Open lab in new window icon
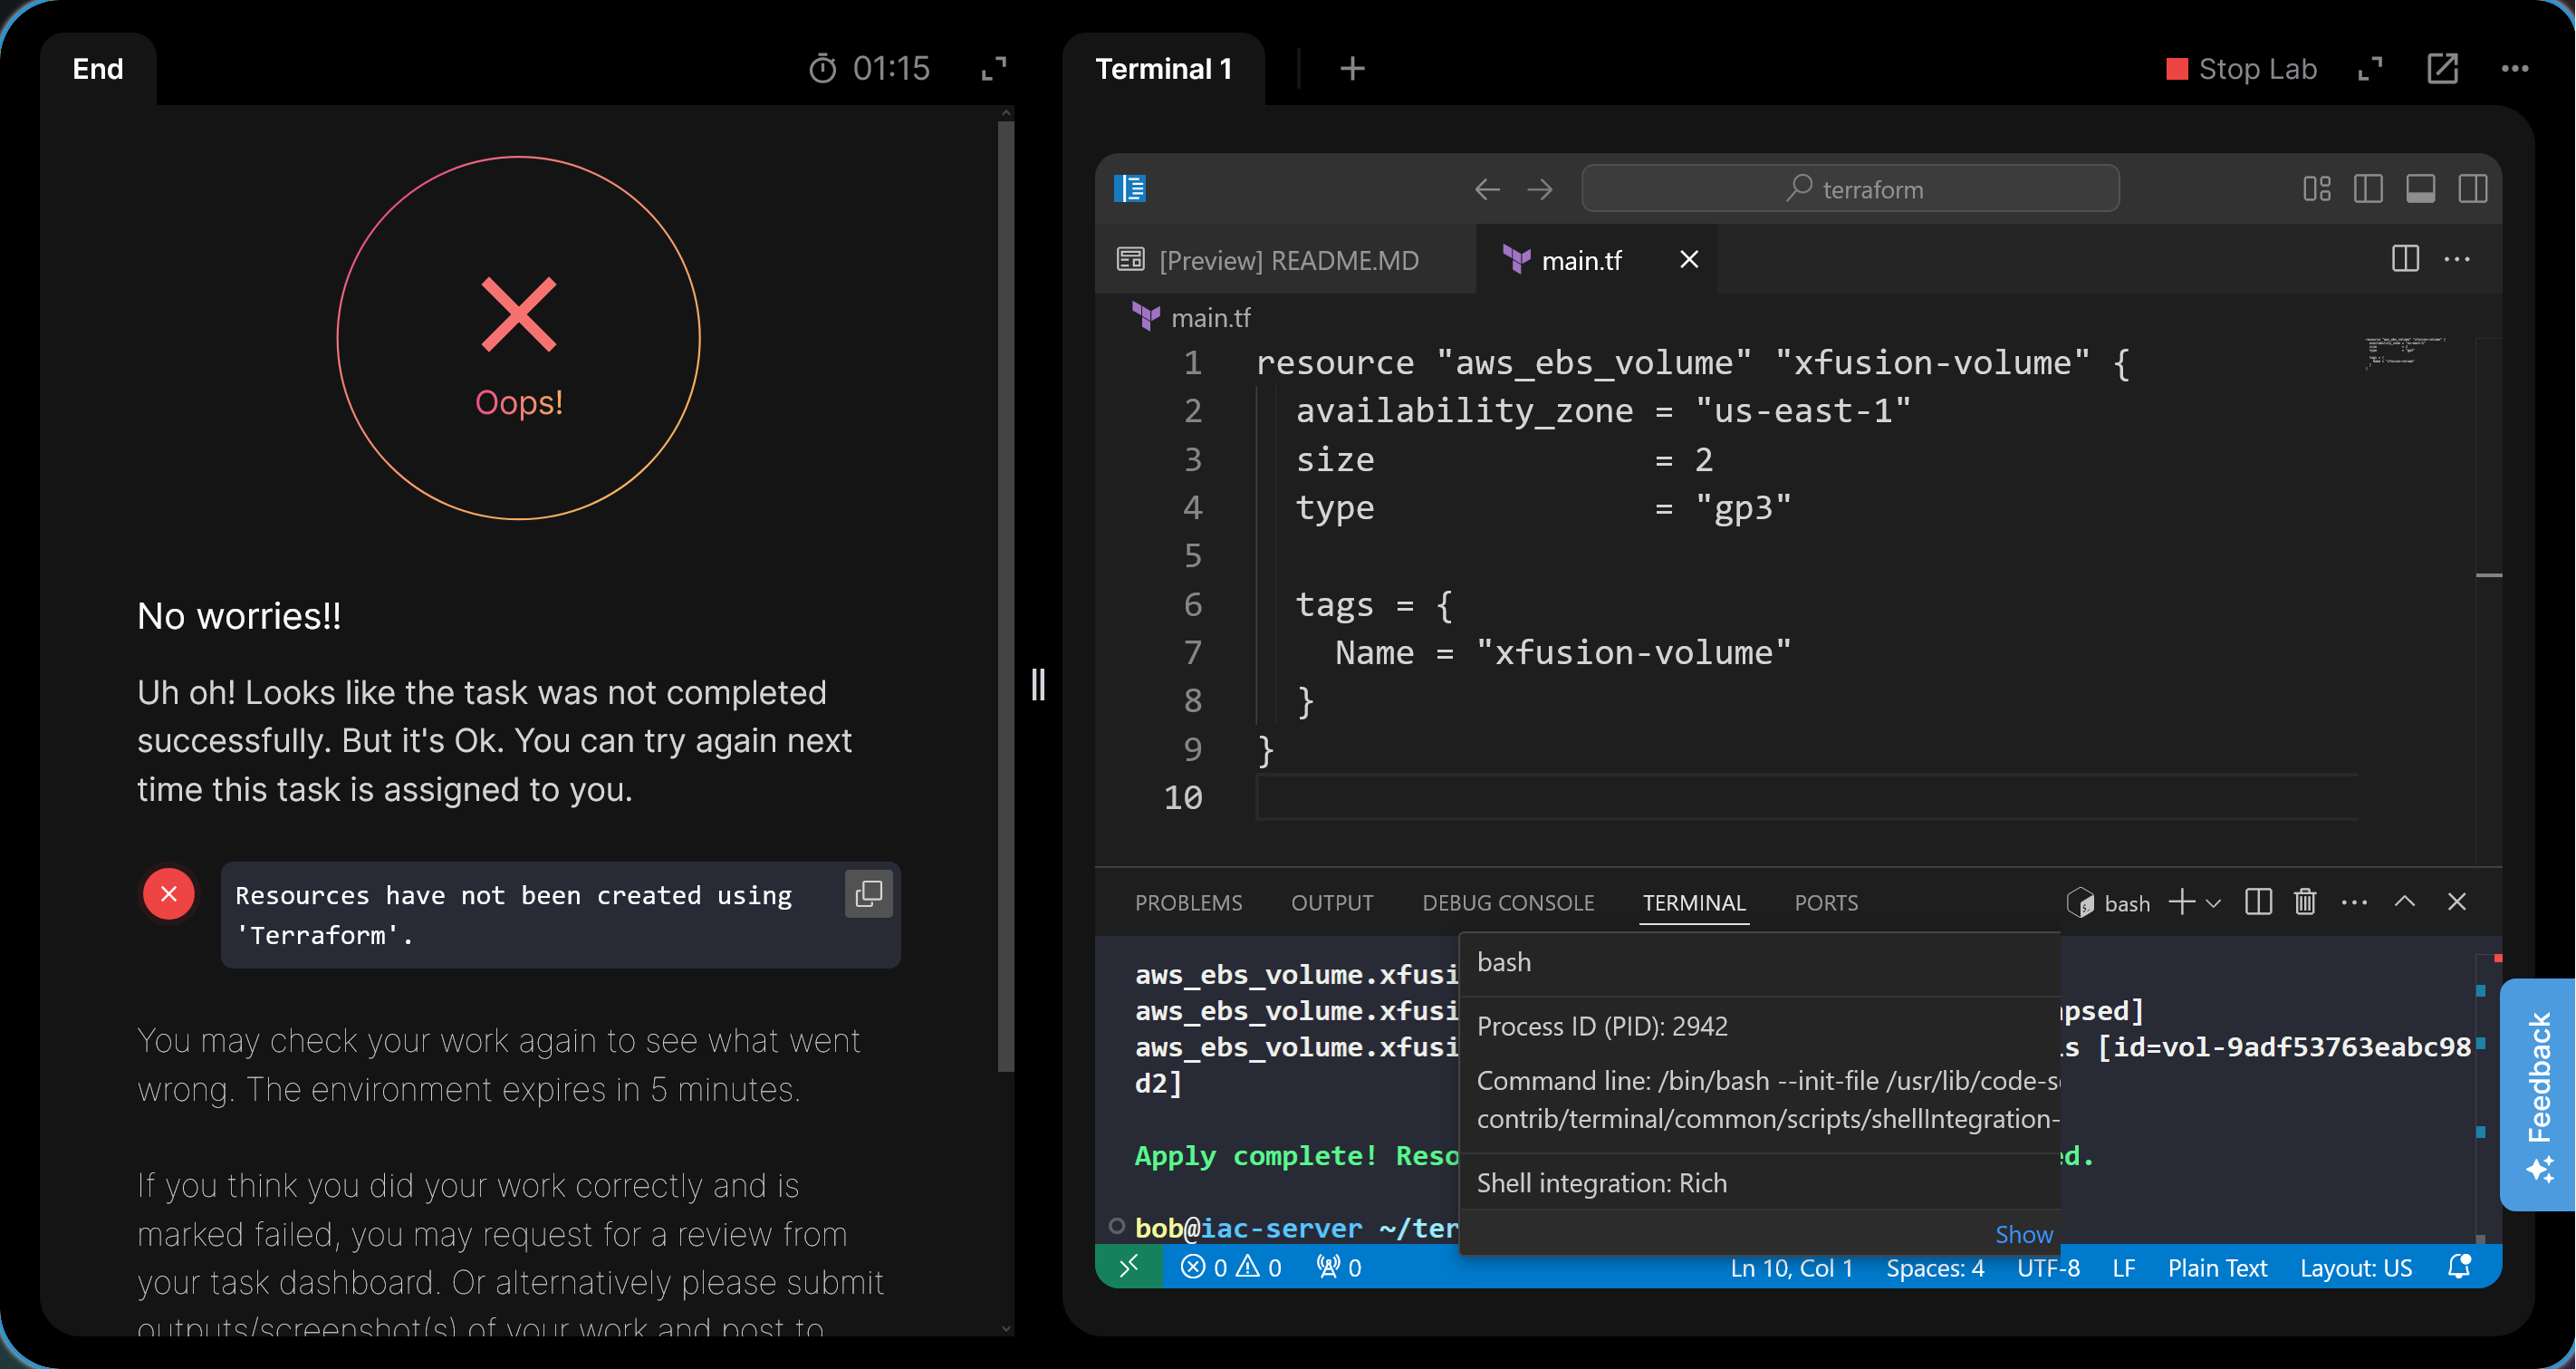Viewport: 2576px width, 1369px height. (2442, 69)
